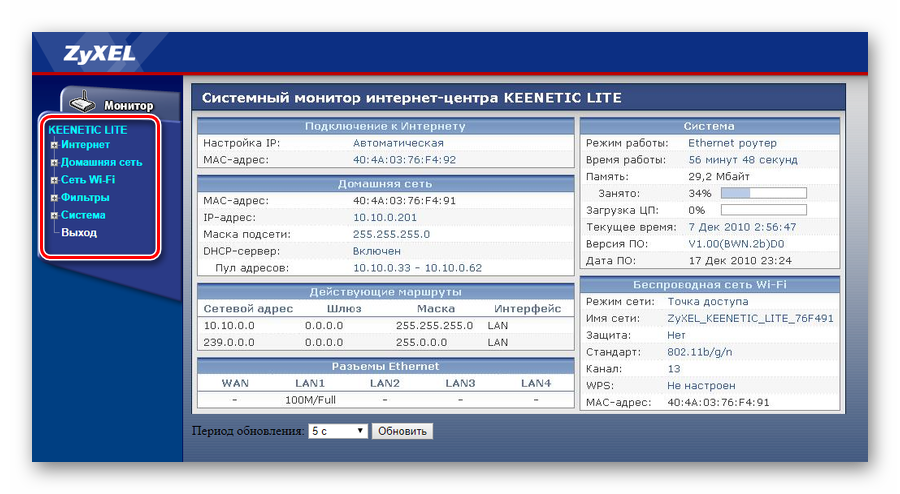
Task: Open the Период обновления dropdown
Action: pos(338,431)
